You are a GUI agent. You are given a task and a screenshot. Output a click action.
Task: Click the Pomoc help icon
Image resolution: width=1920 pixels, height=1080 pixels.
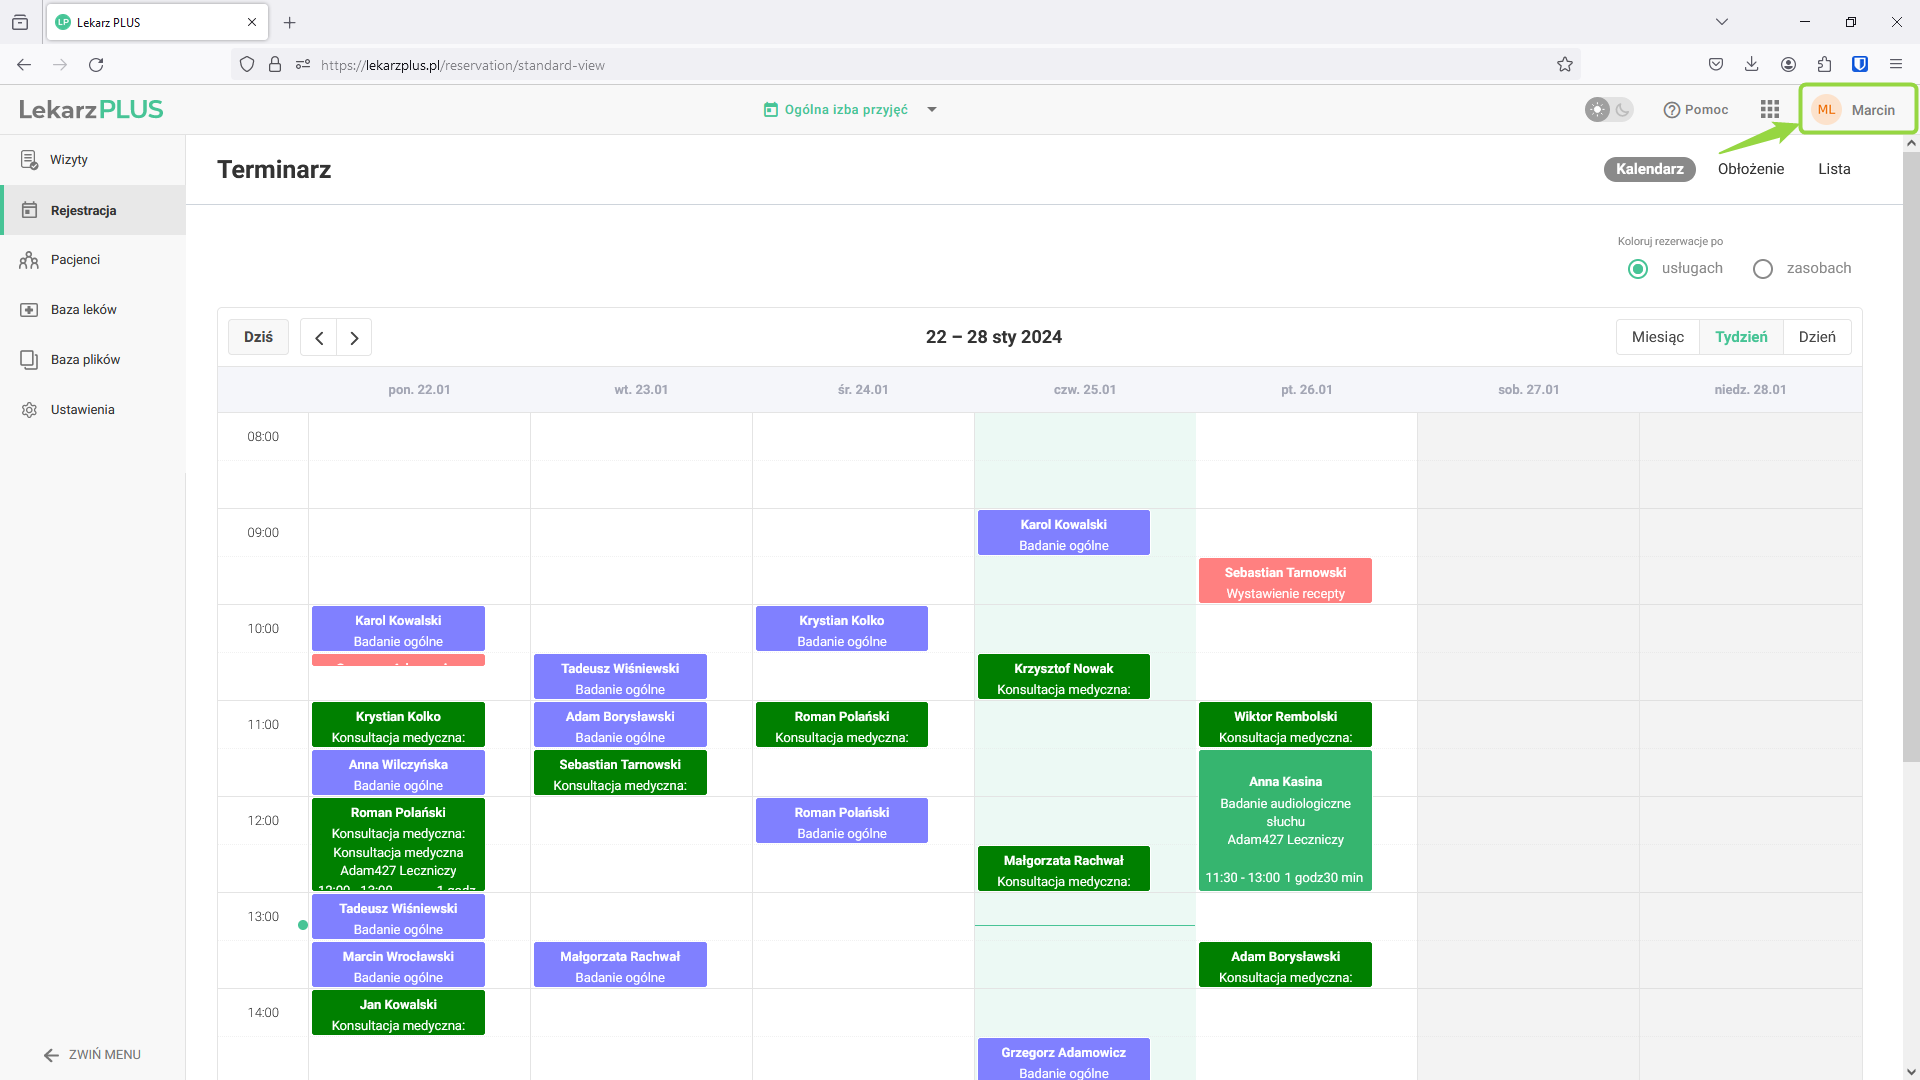(1671, 110)
